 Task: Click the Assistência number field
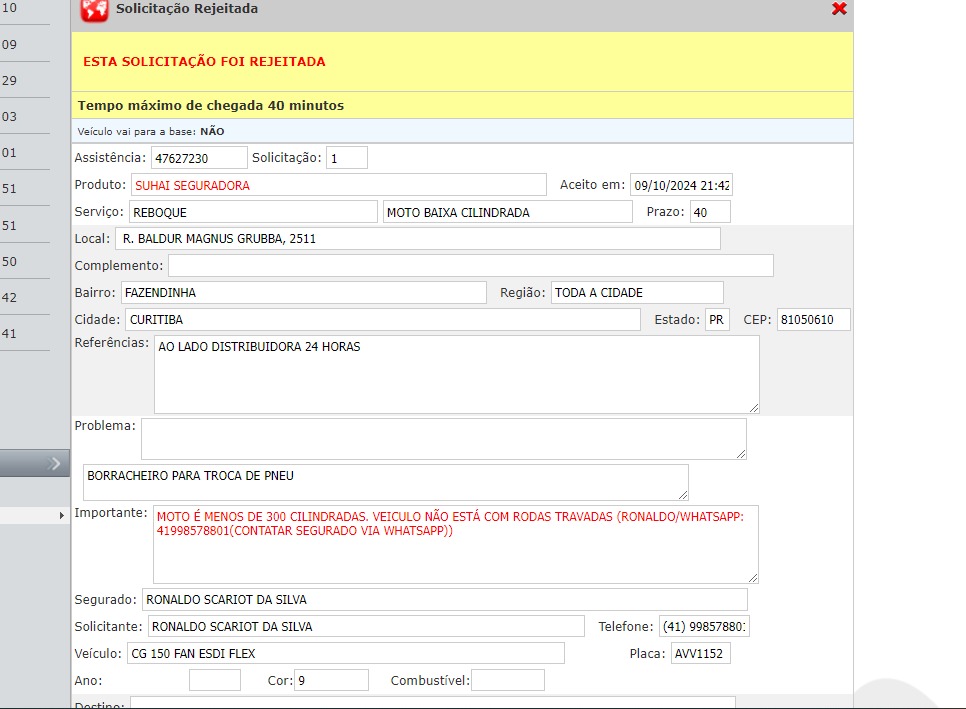tap(199, 158)
